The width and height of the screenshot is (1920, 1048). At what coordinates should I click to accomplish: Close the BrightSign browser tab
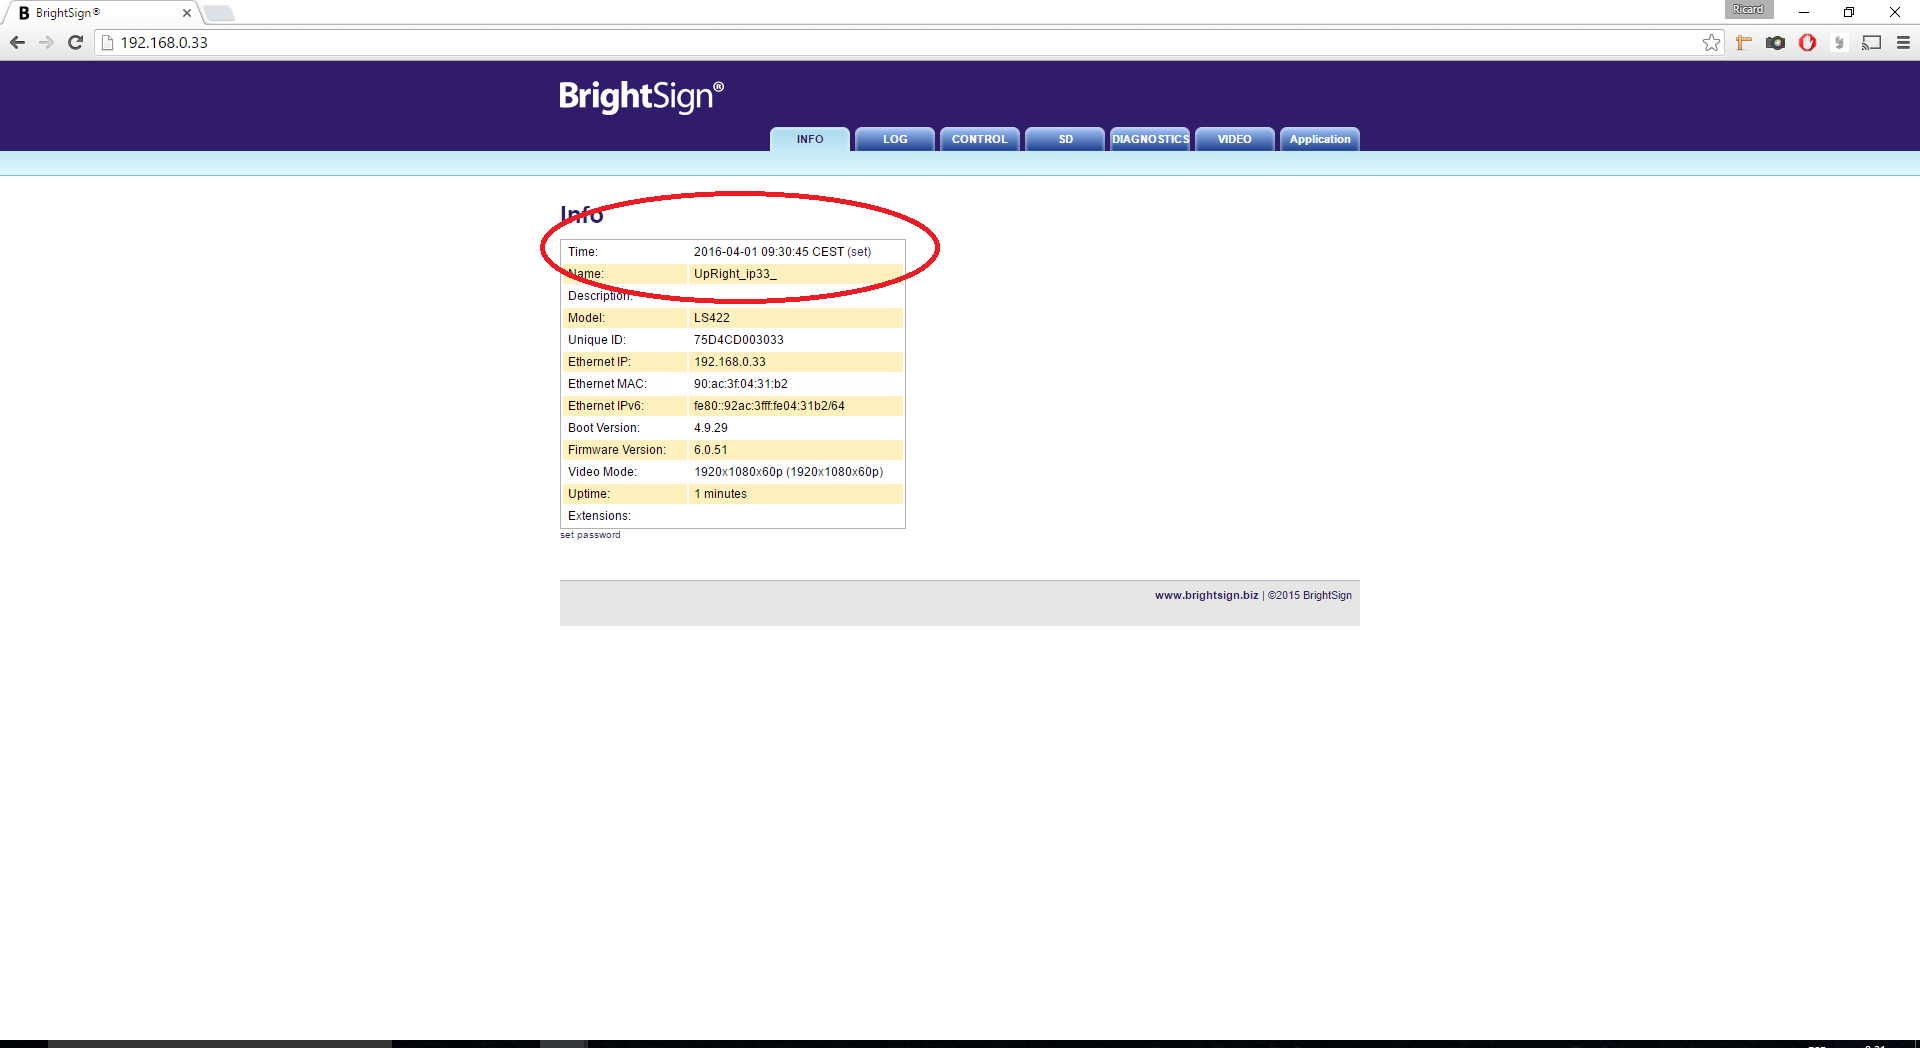pos(186,13)
